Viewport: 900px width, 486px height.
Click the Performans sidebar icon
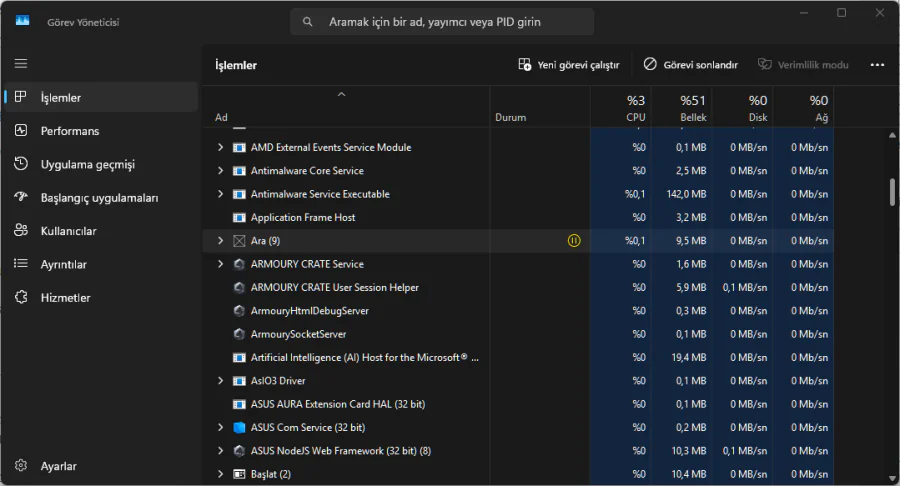[x=21, y=130]
